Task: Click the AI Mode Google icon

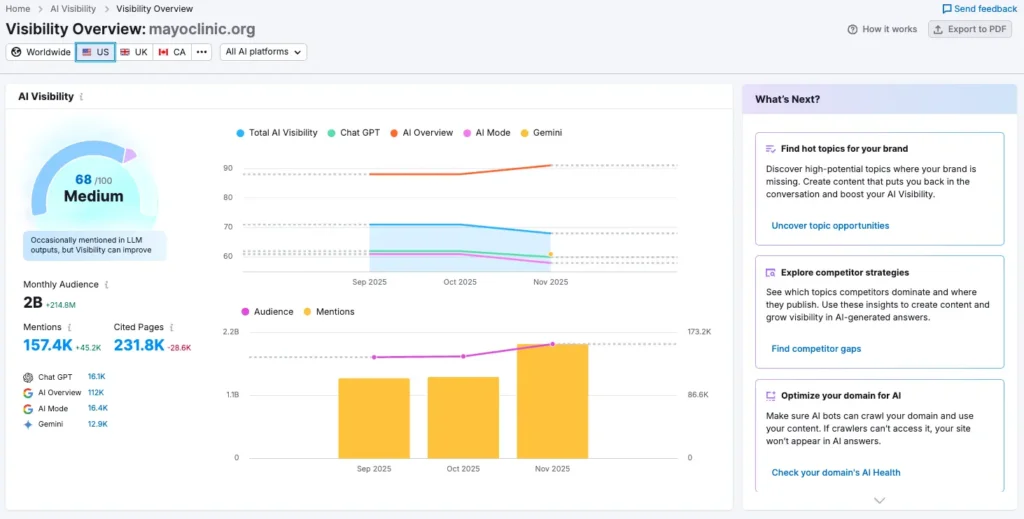Action: 27,409
